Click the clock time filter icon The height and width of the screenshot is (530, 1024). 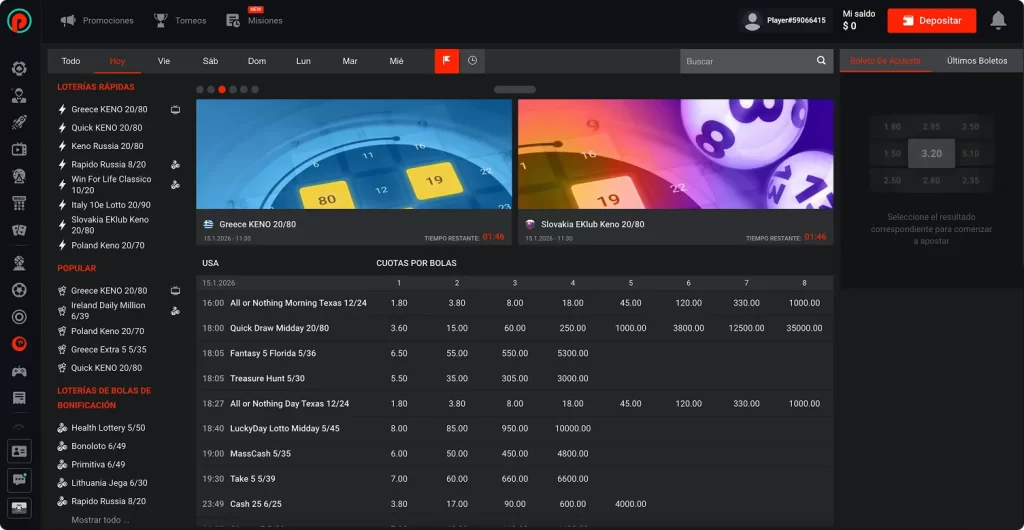pyautogui.click(x=472, y=61)
